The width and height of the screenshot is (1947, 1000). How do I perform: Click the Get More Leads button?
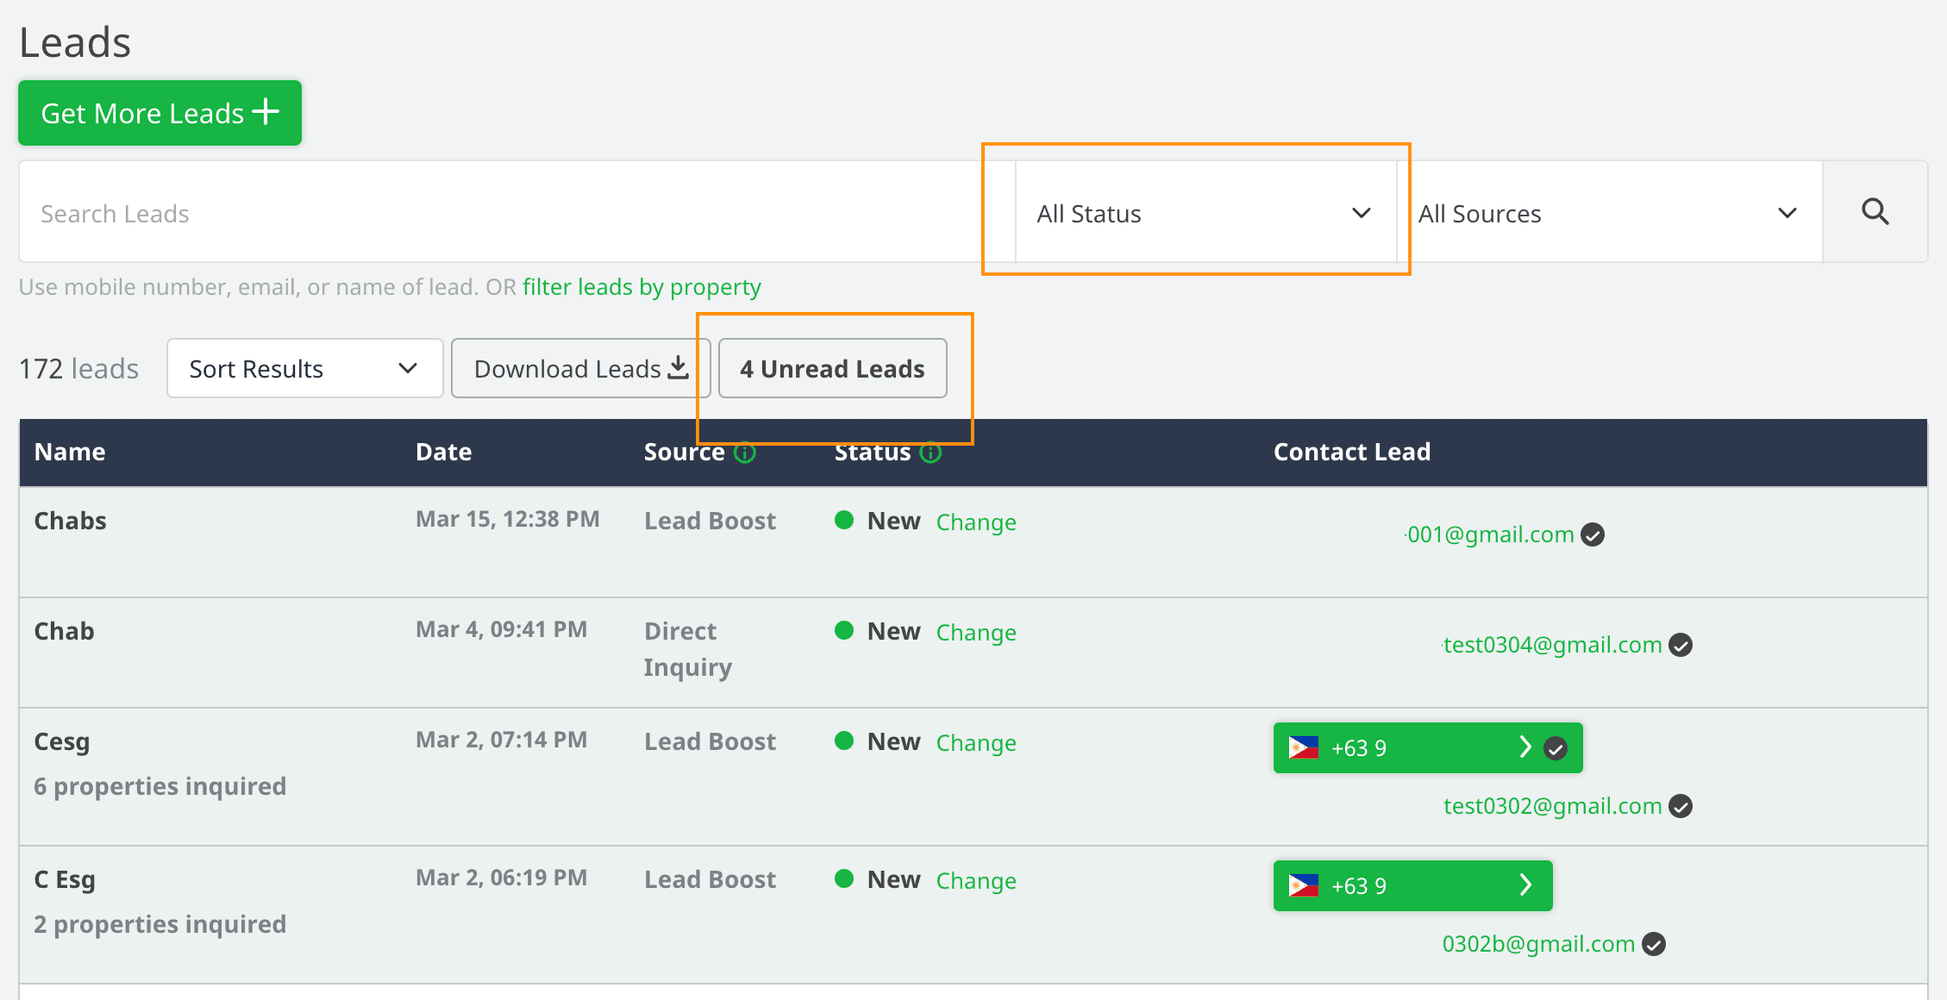(x=159, y=112)
